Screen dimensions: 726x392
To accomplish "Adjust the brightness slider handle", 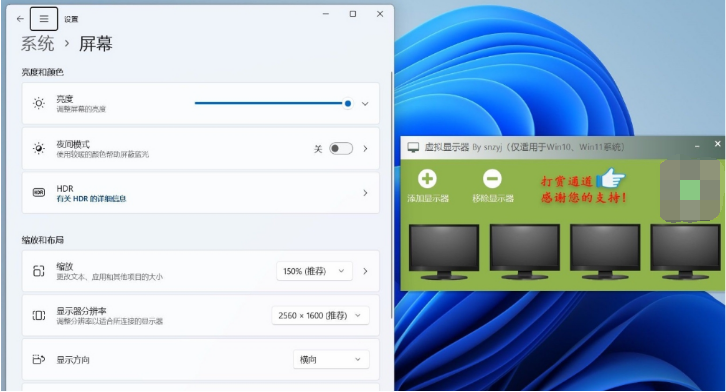I will click(x=348, y=103).
